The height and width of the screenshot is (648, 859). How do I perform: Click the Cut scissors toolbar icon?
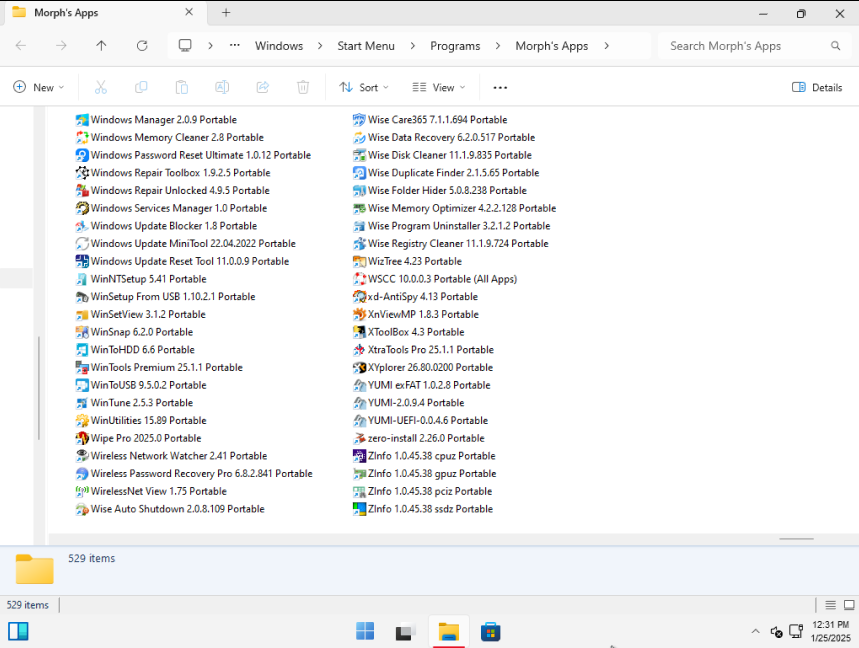pos(101,87)
